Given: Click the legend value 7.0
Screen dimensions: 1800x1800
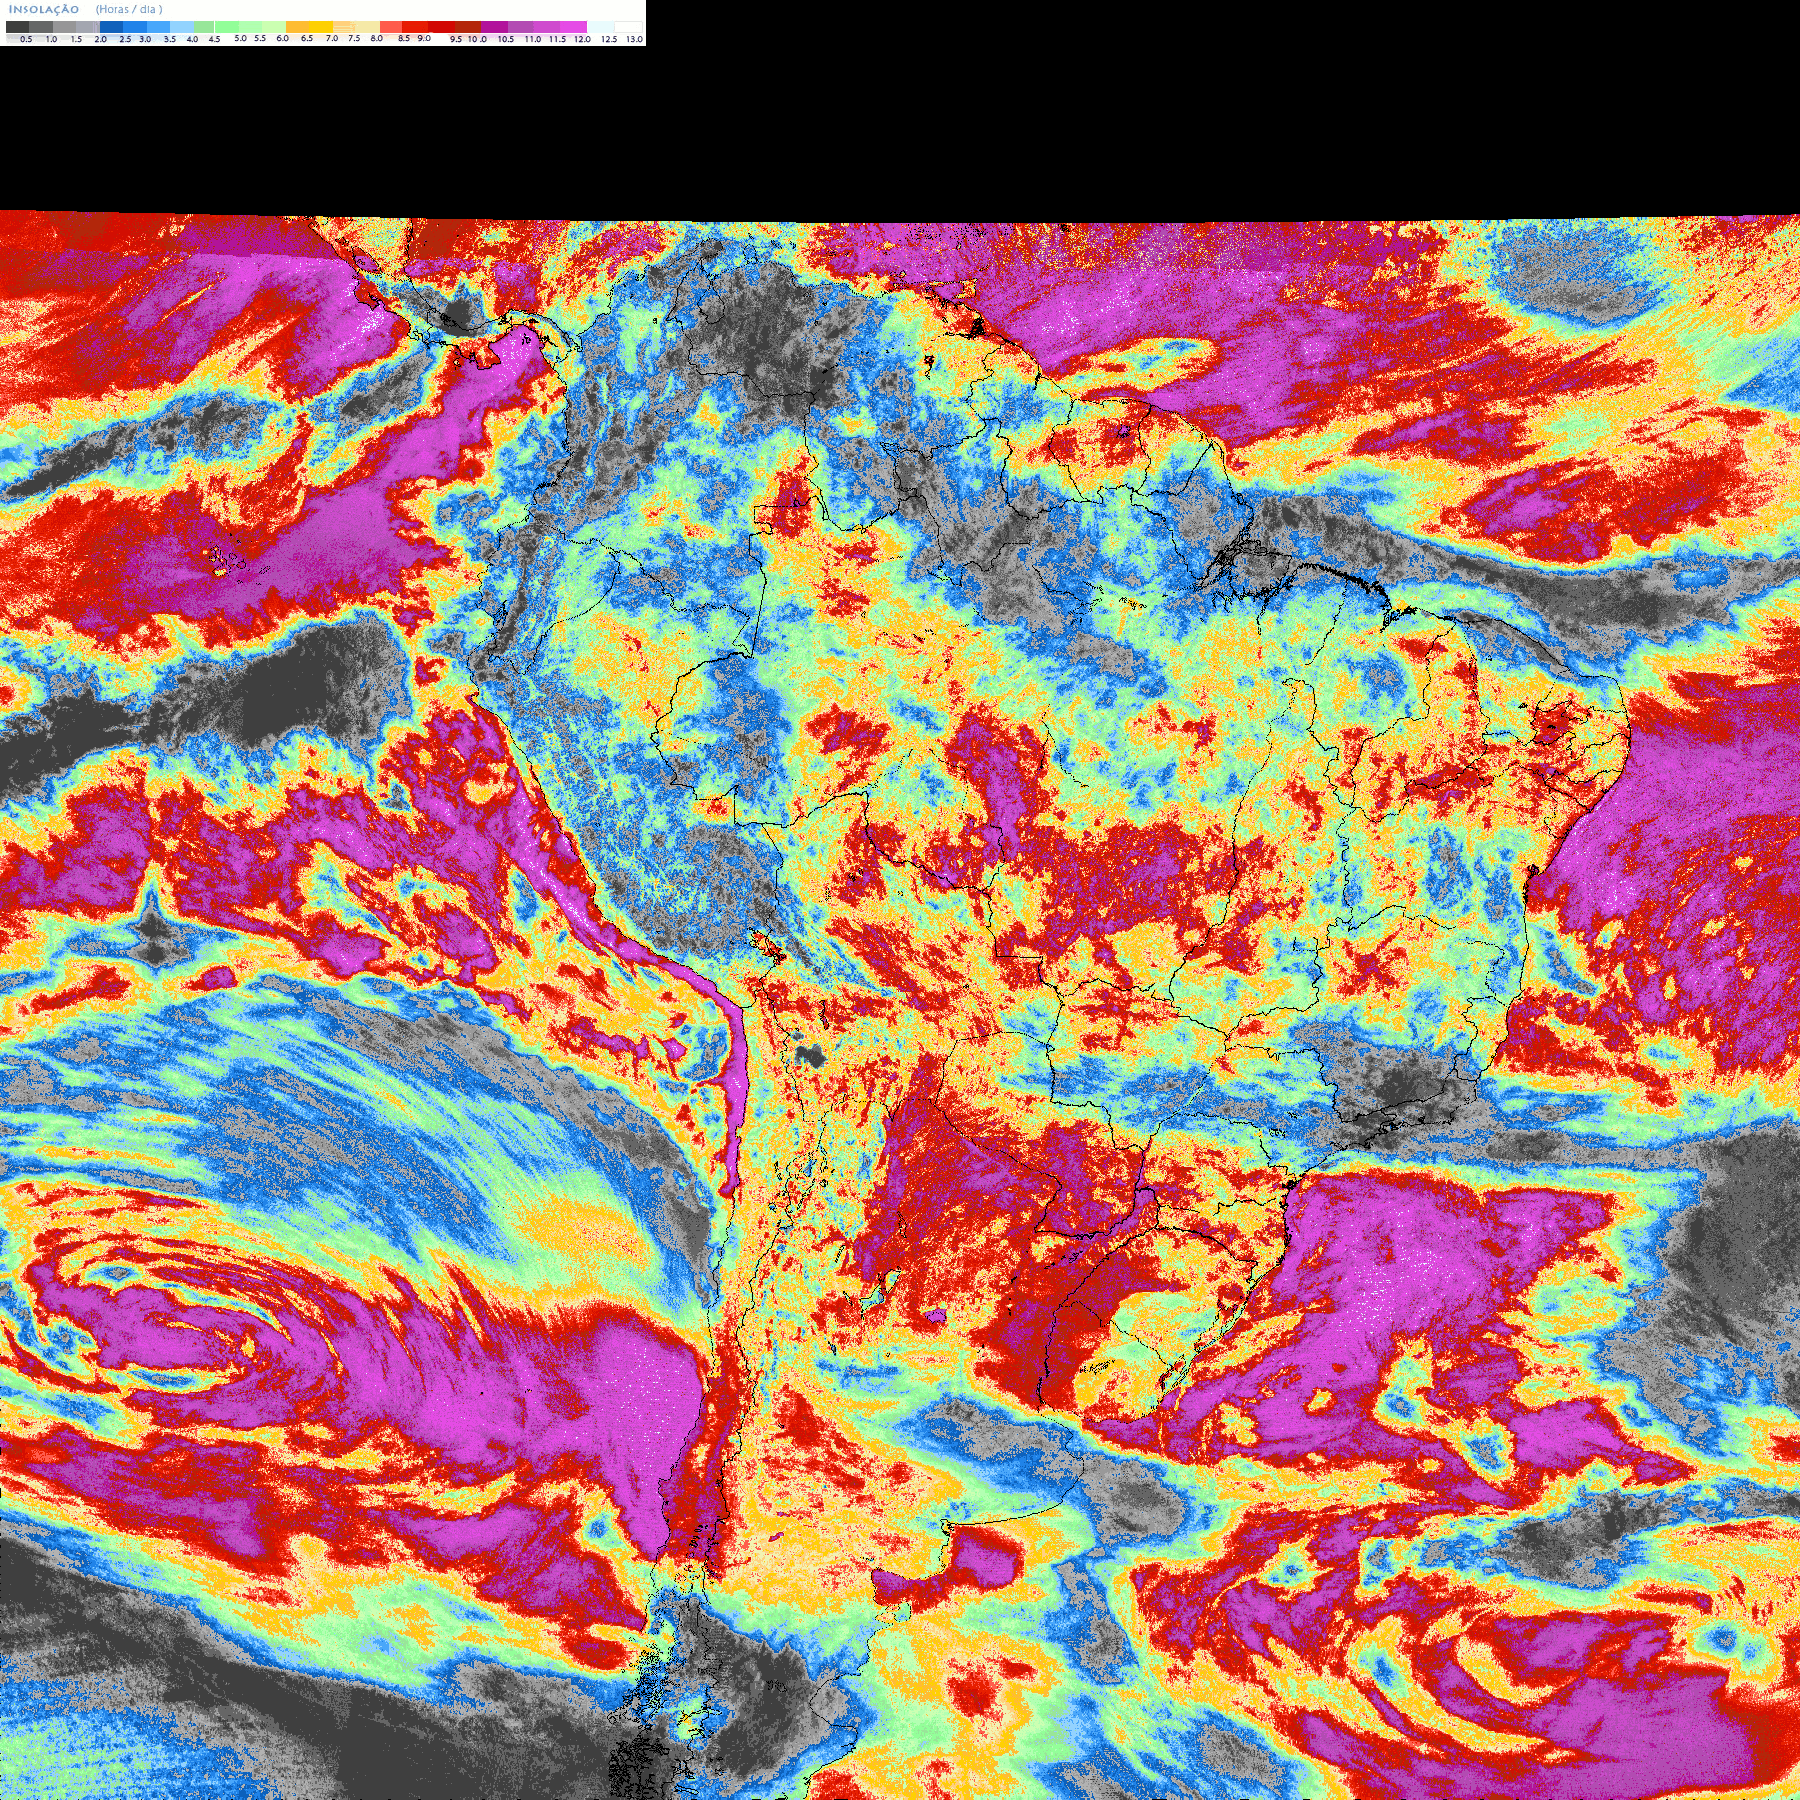Looking at the screenshot, I should click(332, 38).
